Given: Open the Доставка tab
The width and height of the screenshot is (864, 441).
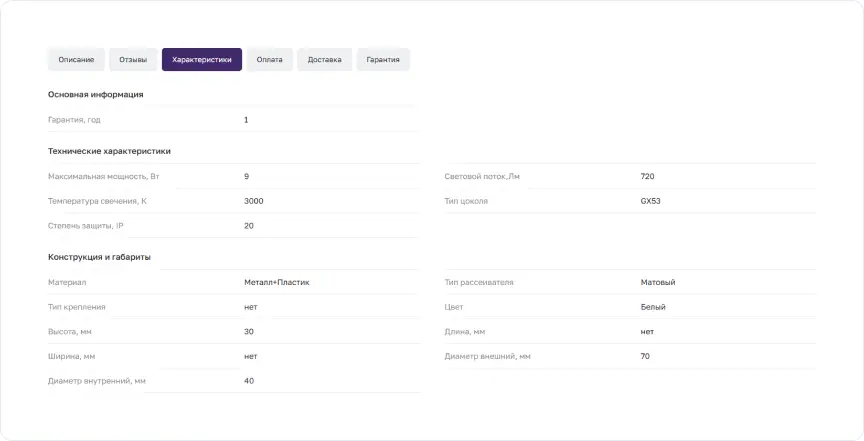Looking at the screenshot, I should (x=325, y=60).
